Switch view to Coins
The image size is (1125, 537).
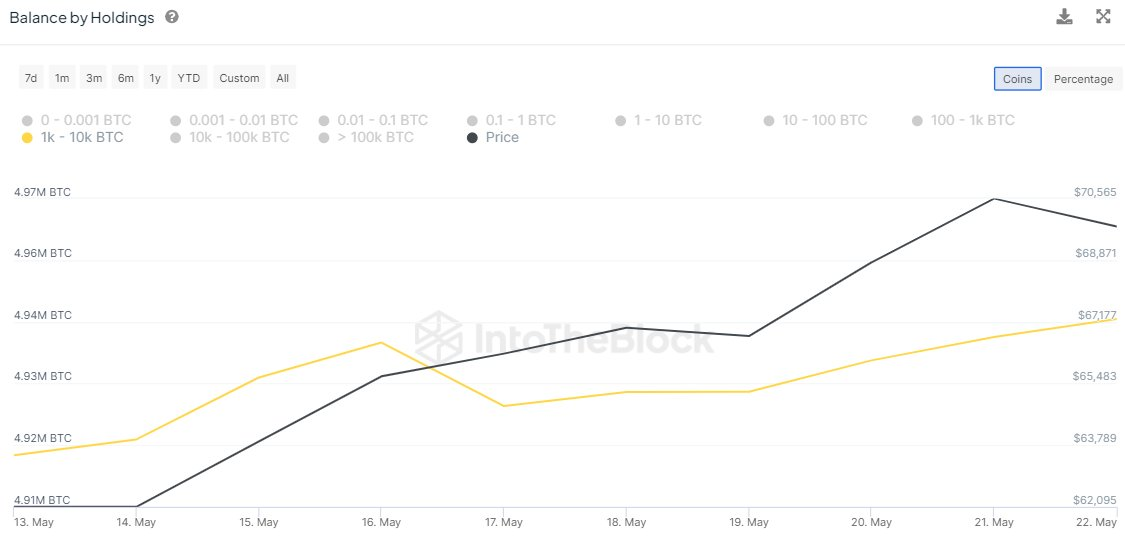pyautogui.click(x=1017, y=79)
